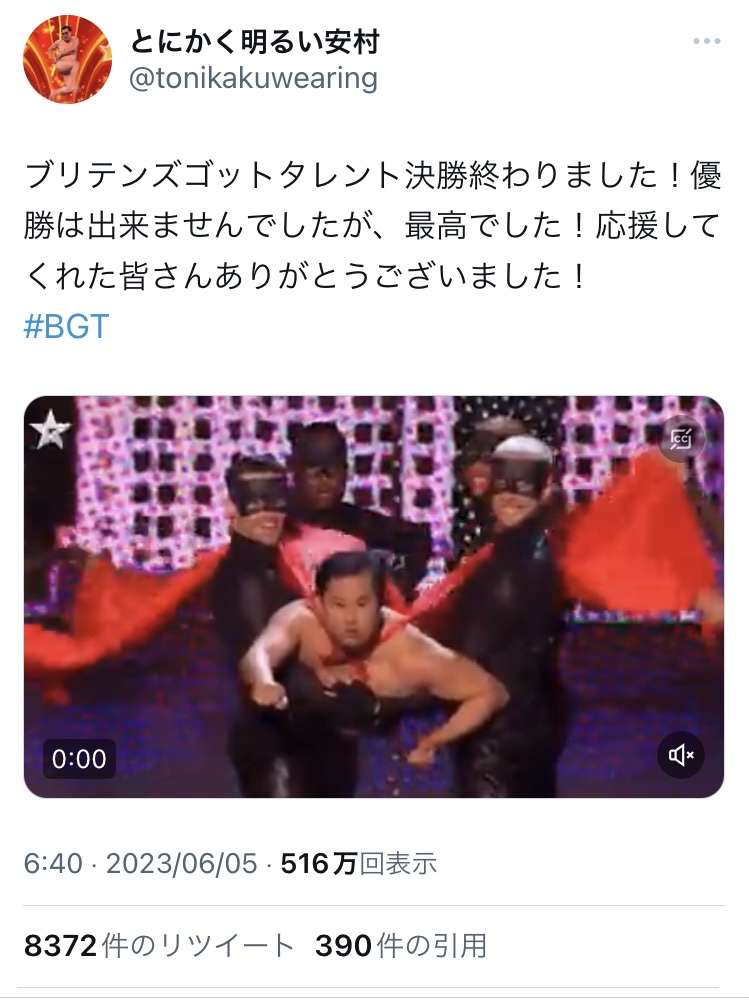Click the star logo watermark in video

coord(51,429)
